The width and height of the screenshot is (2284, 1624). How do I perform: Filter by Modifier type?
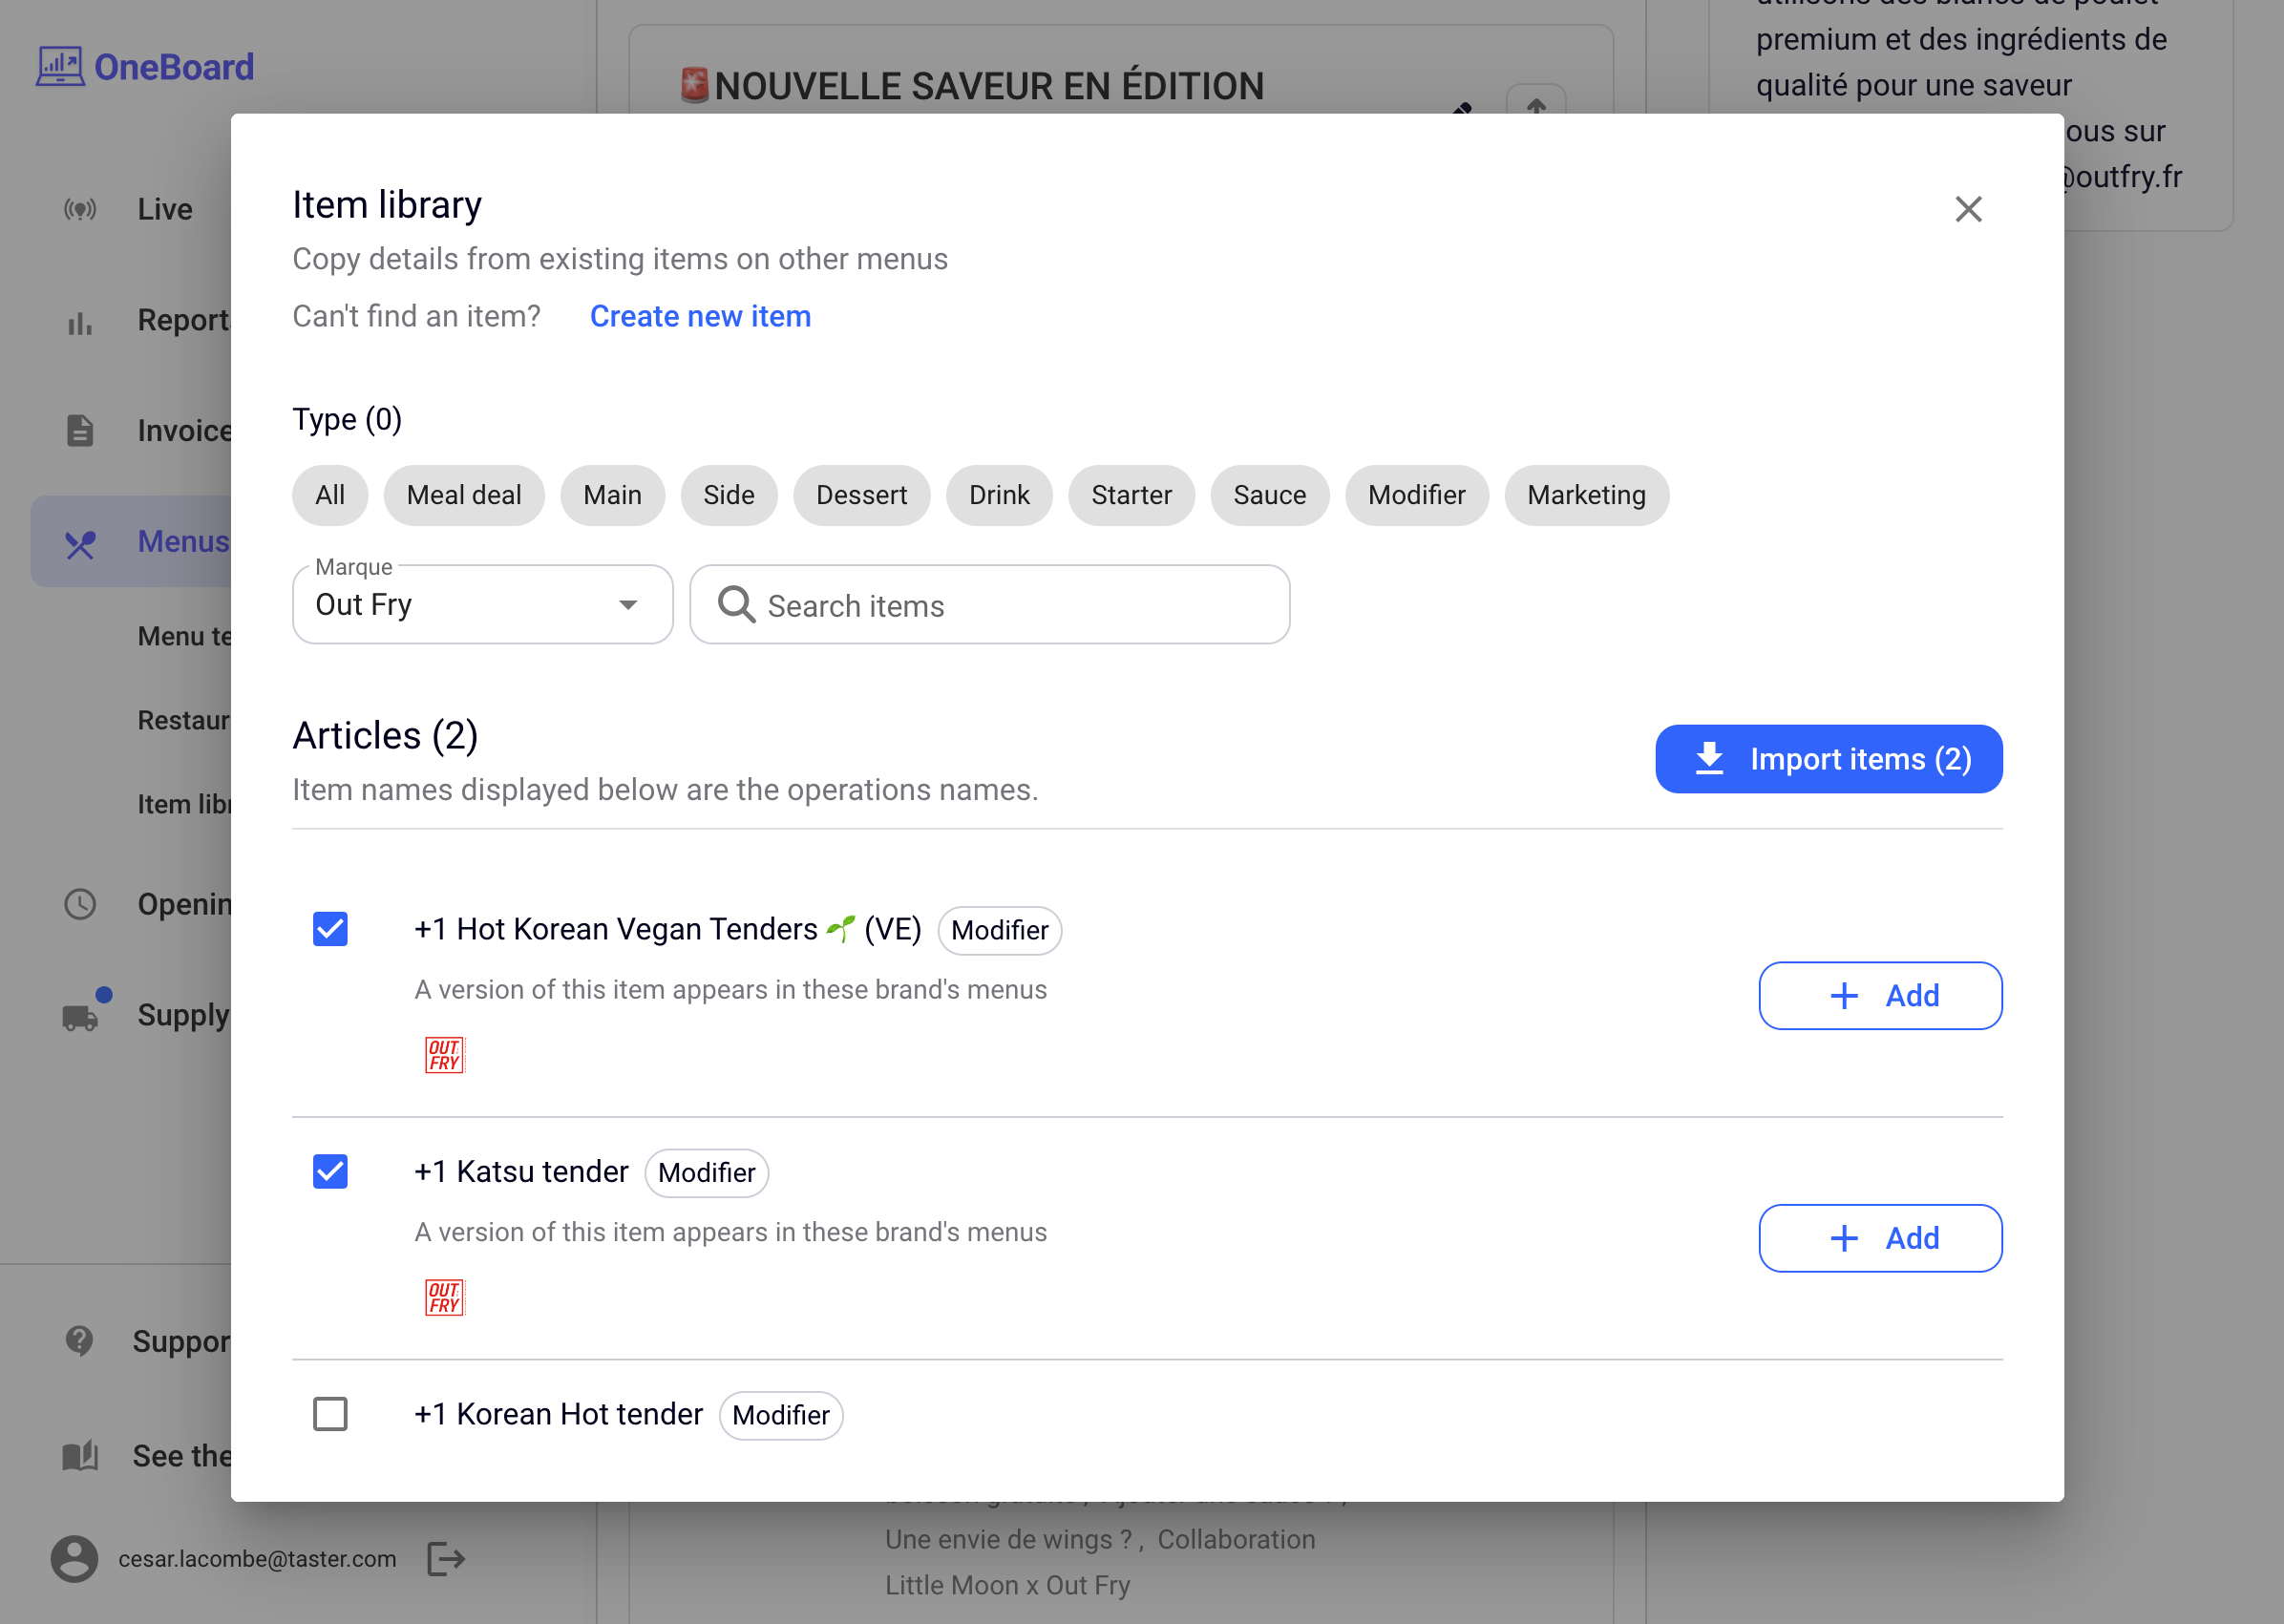[1416, 495]
